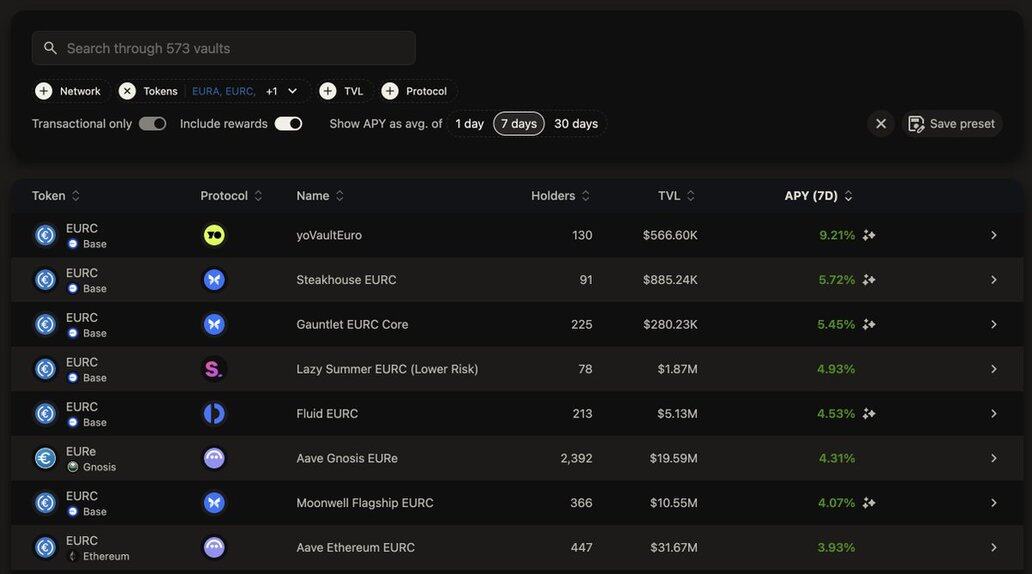Open Lazy Summer EURC (Lower Risk) name
The height and width of the screenshot is (574, 1032).
(x=387, y=369)
